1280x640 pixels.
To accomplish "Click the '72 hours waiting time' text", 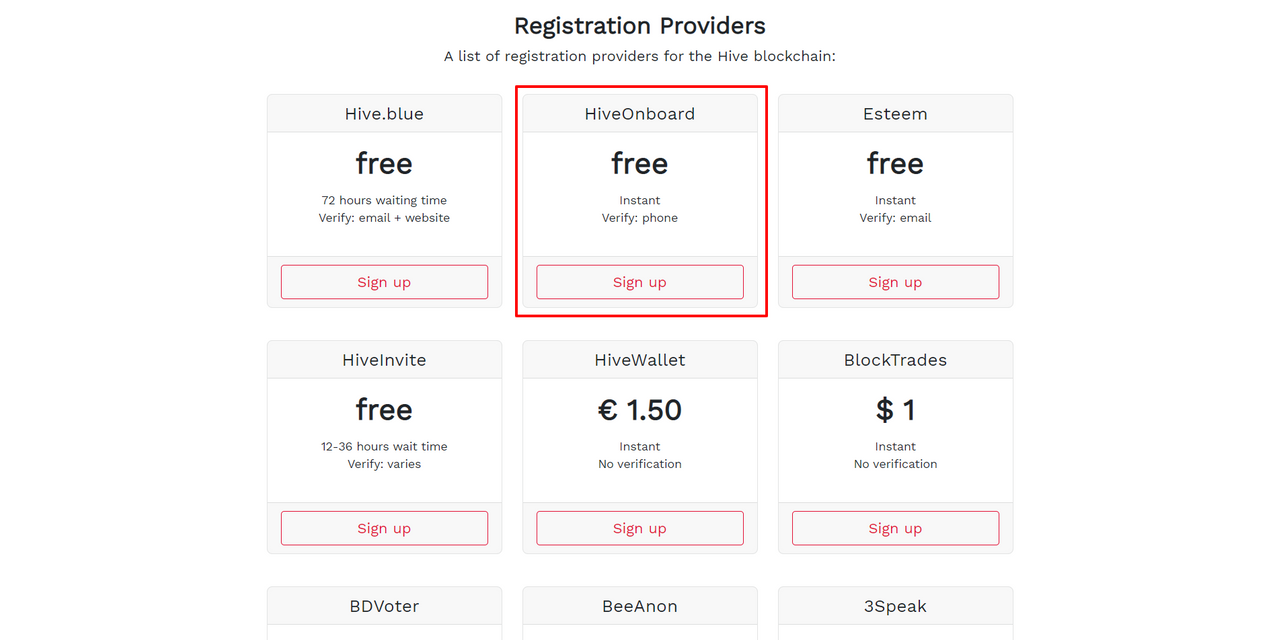I will point(384,200).
